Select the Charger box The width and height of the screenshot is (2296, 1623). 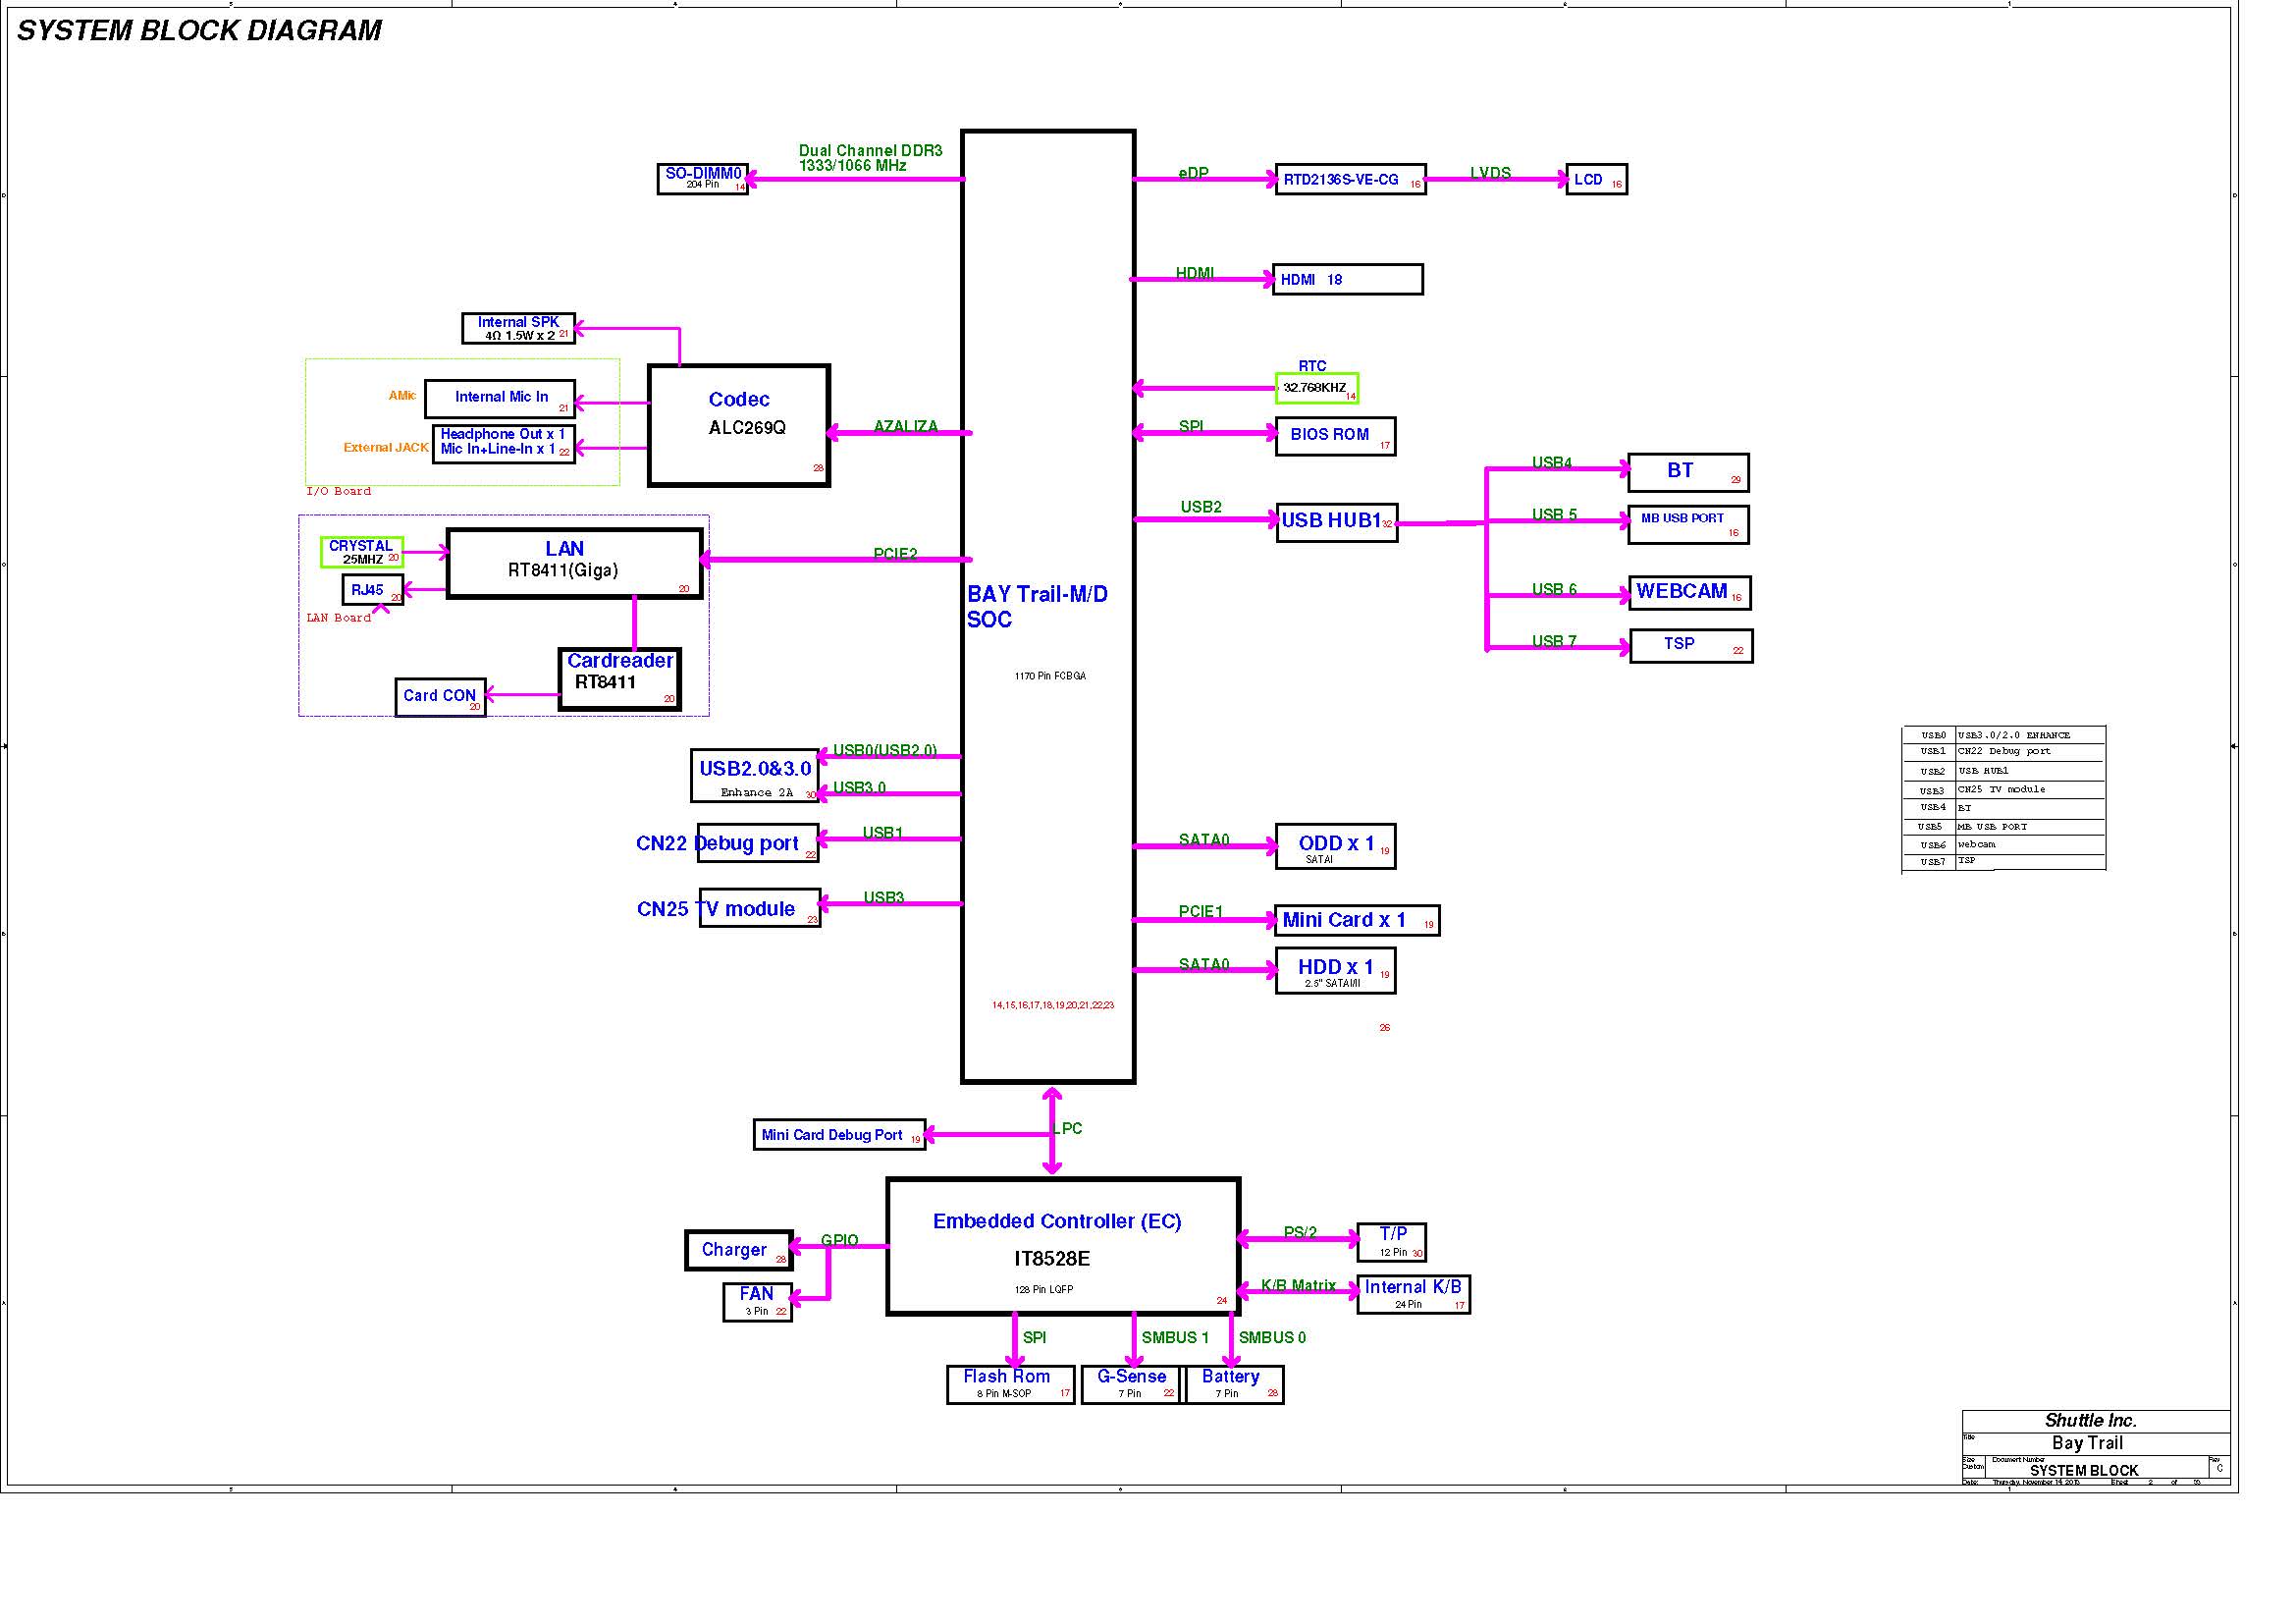[738, 1250]
